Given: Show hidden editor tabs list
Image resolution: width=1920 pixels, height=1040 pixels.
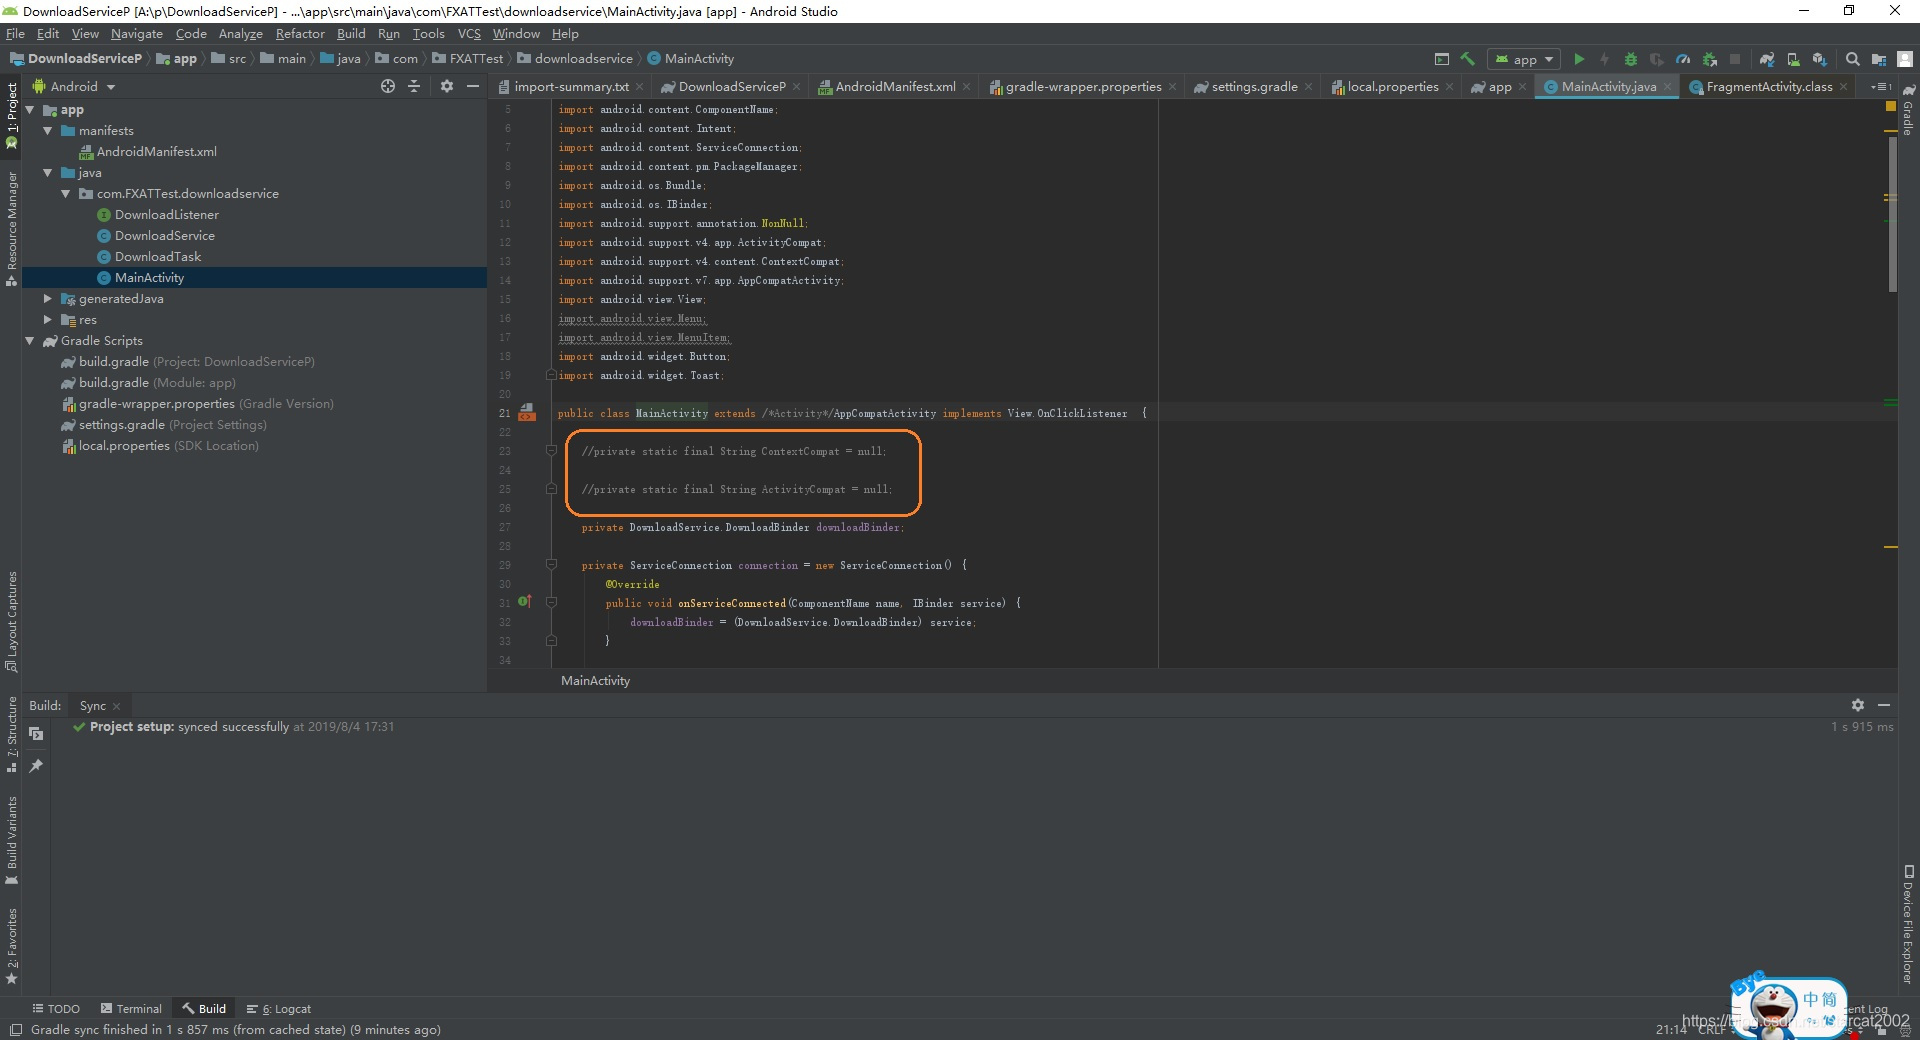Looking at the screenshot, I should (x=1881, y=87).
